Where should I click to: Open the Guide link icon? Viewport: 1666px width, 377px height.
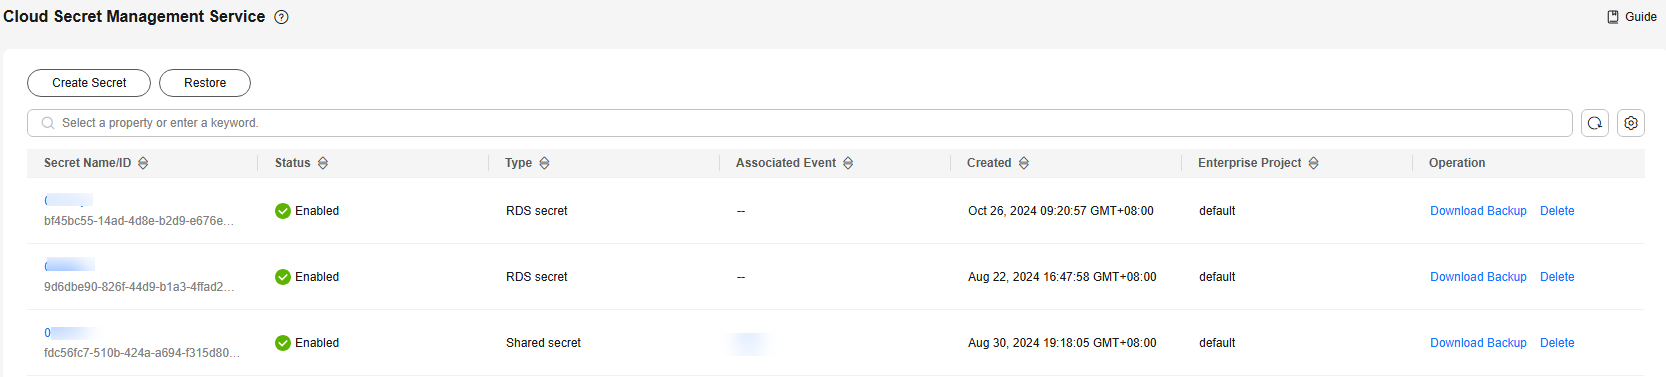tap(1613, 17)
